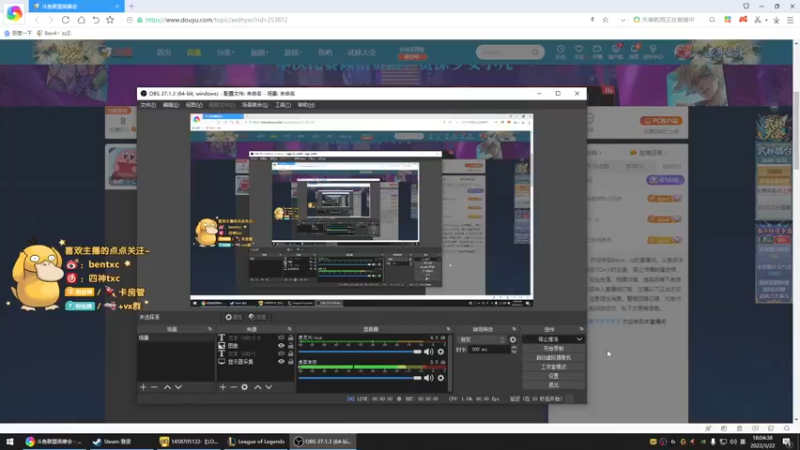The image size is (800, 450).
Task: Pop out the Scenes dock
Action: [x=210, y=329]
